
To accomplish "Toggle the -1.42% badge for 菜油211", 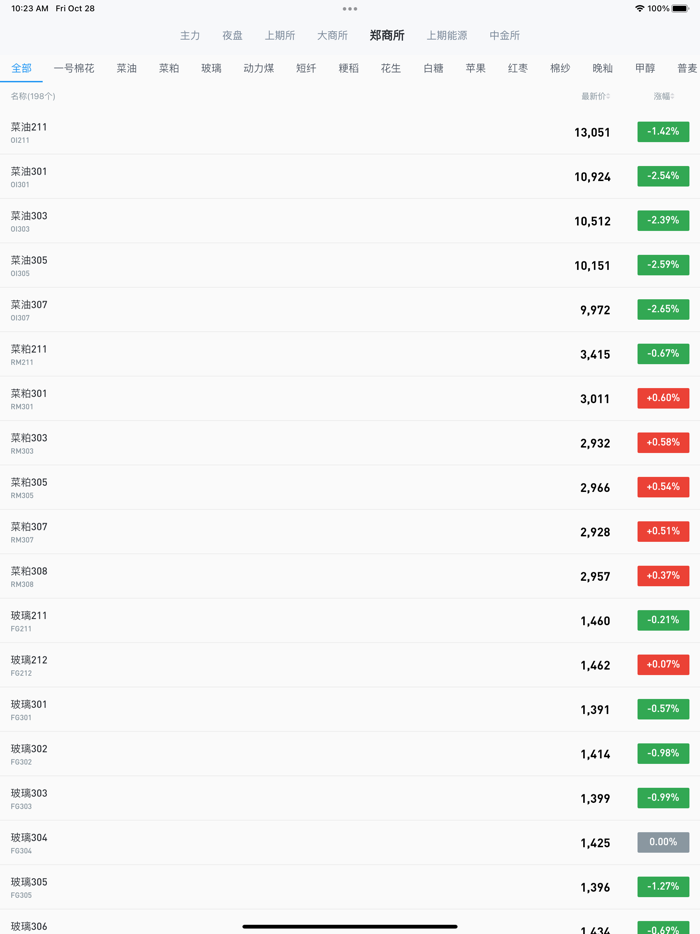I will [663, 132].
